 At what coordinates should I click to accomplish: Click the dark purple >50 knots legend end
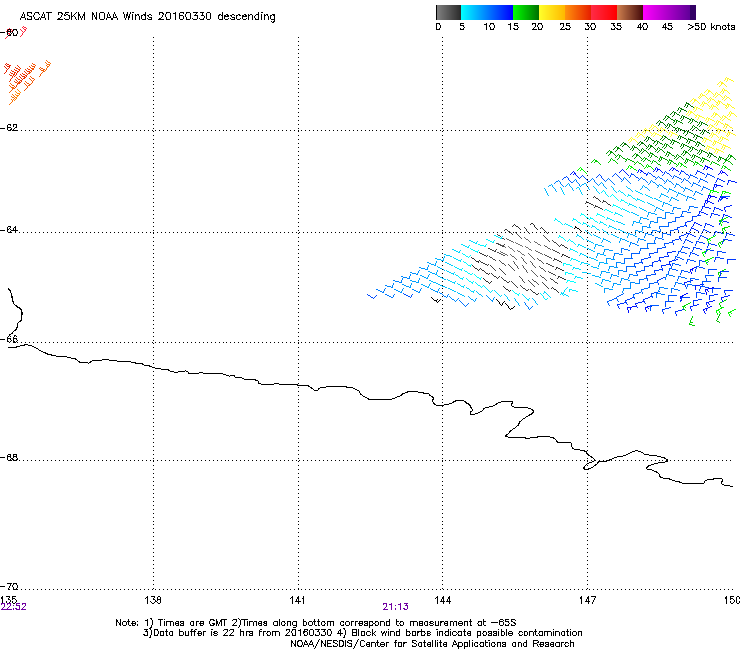coord(692,12)
